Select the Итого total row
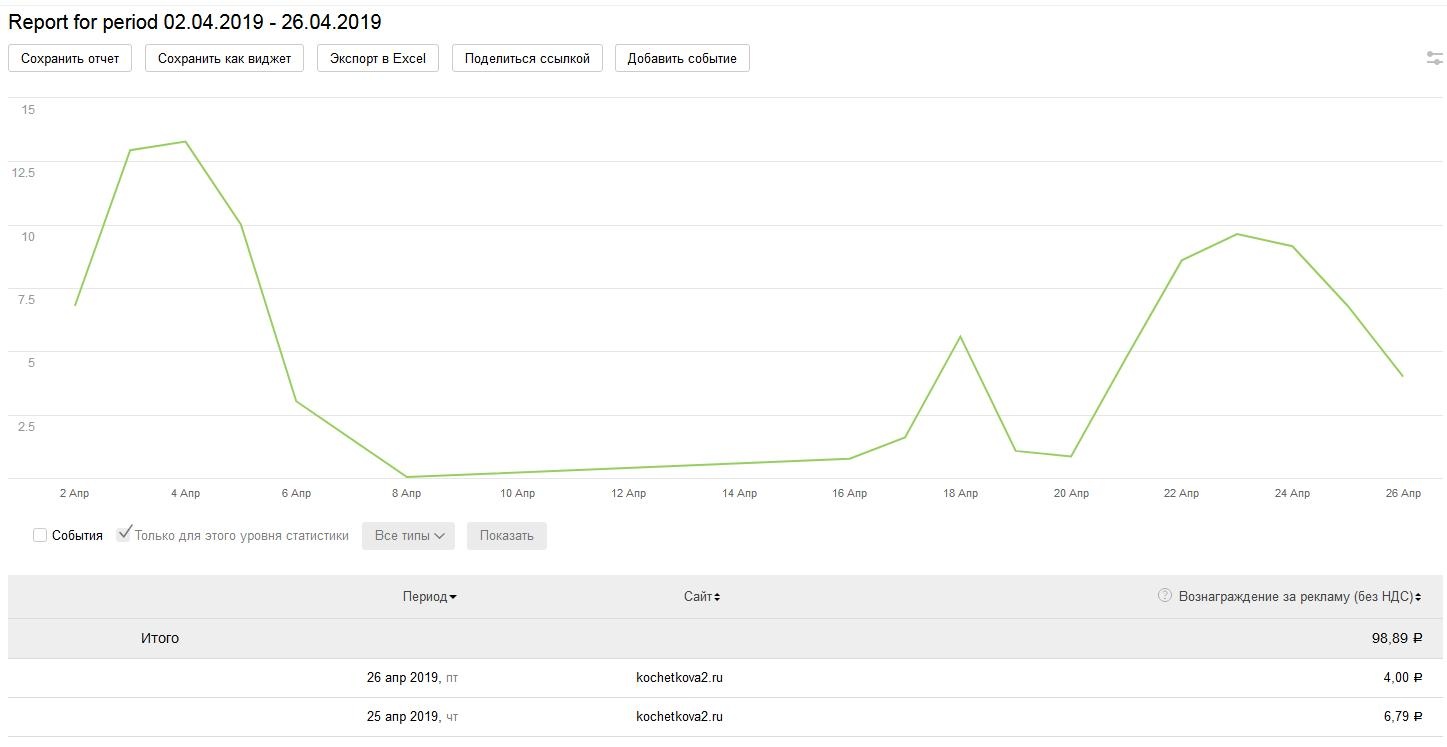 pos(160,638)
